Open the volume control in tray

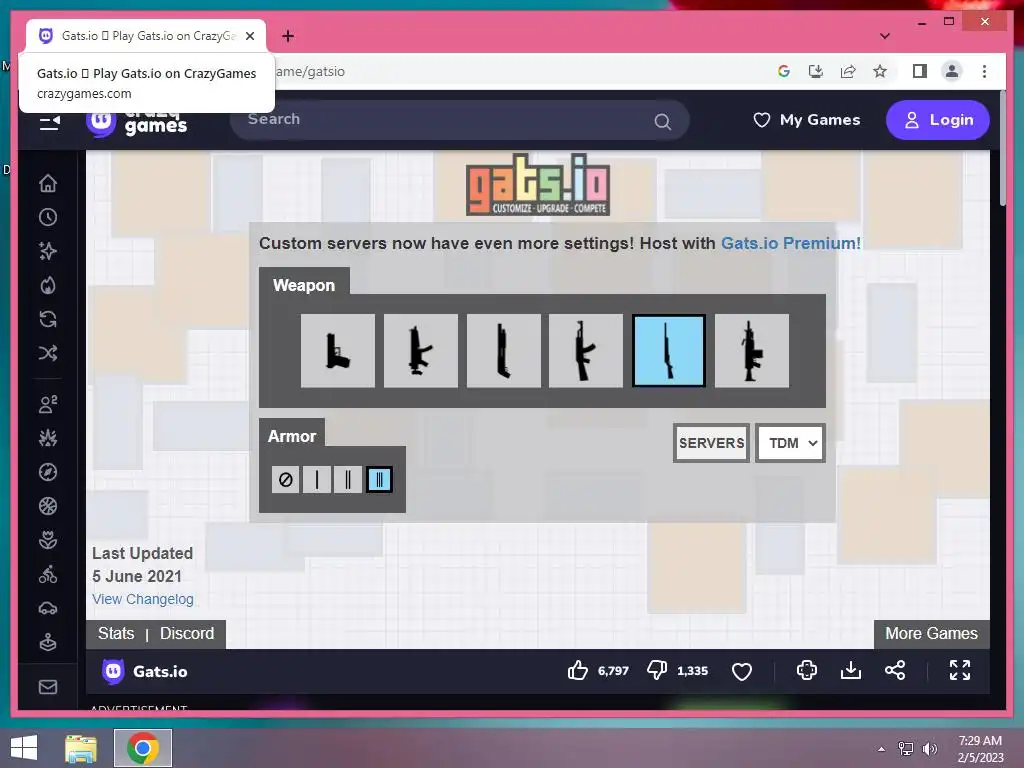coord(929,748)
